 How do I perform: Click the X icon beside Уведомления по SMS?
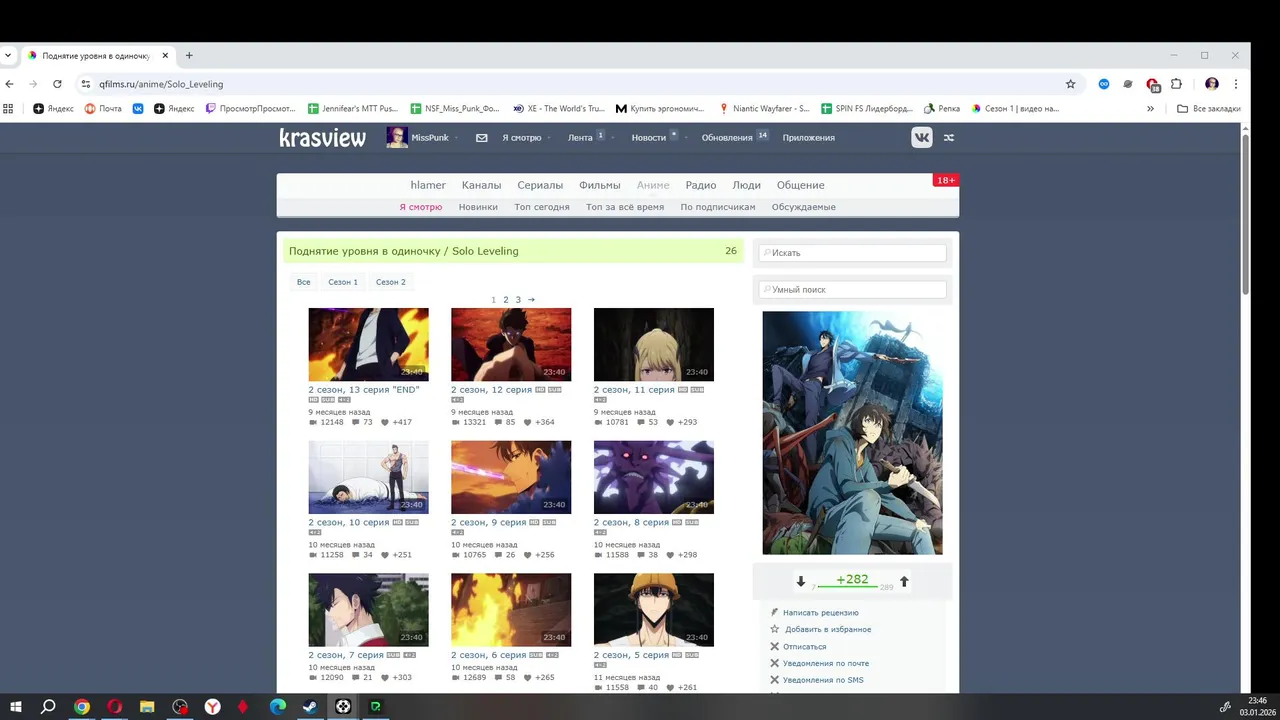coord(774,680)
